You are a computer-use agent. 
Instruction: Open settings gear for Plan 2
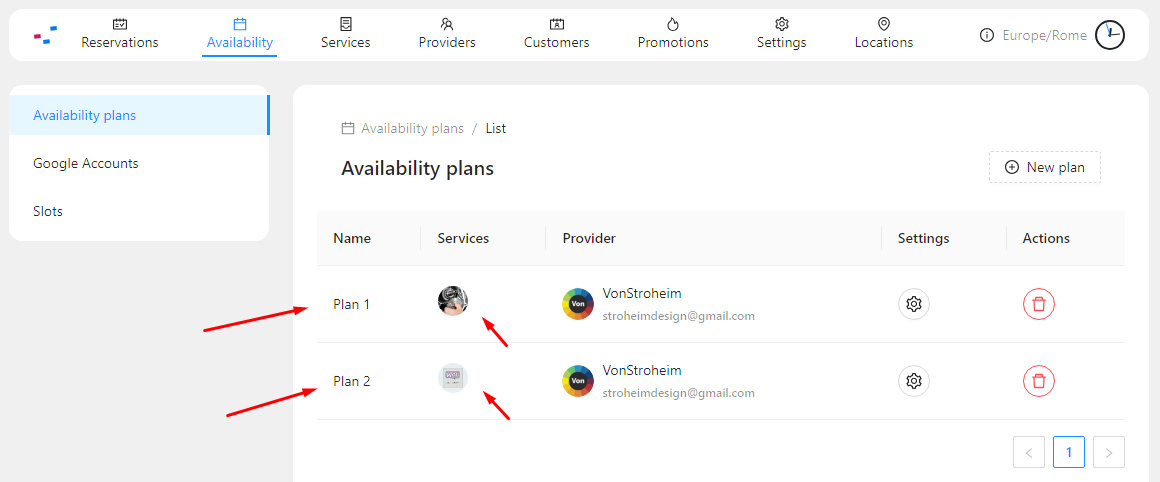(914, 381)
